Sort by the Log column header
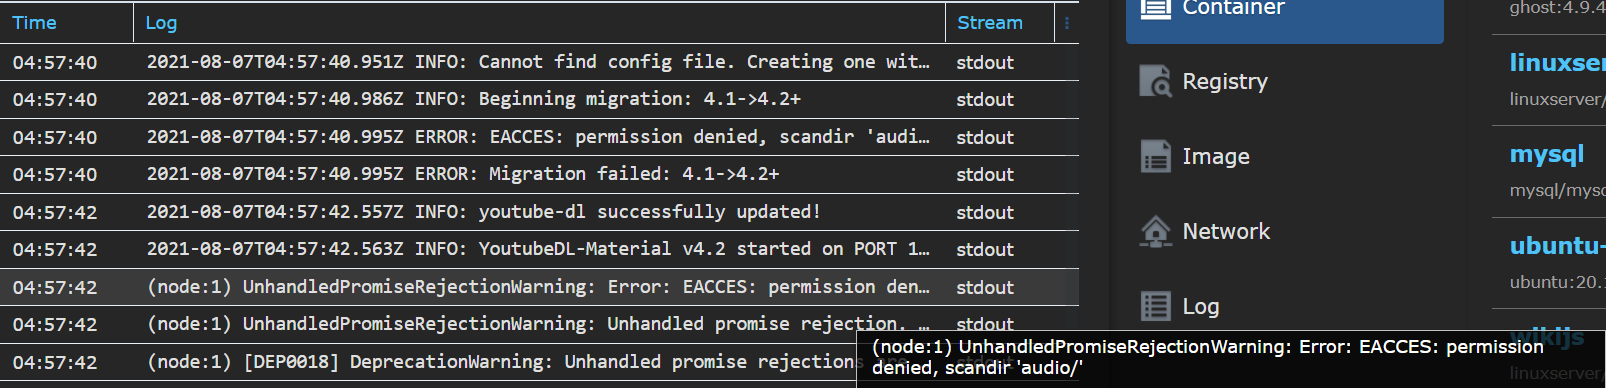The height and width of the screenshot is (388, 1606). point(161,23)
